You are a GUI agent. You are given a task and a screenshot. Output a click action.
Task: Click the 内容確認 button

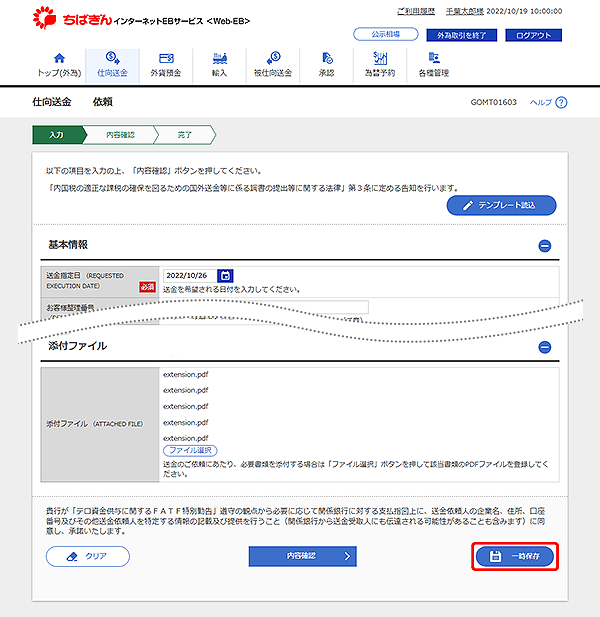click(x=303, y=556)
